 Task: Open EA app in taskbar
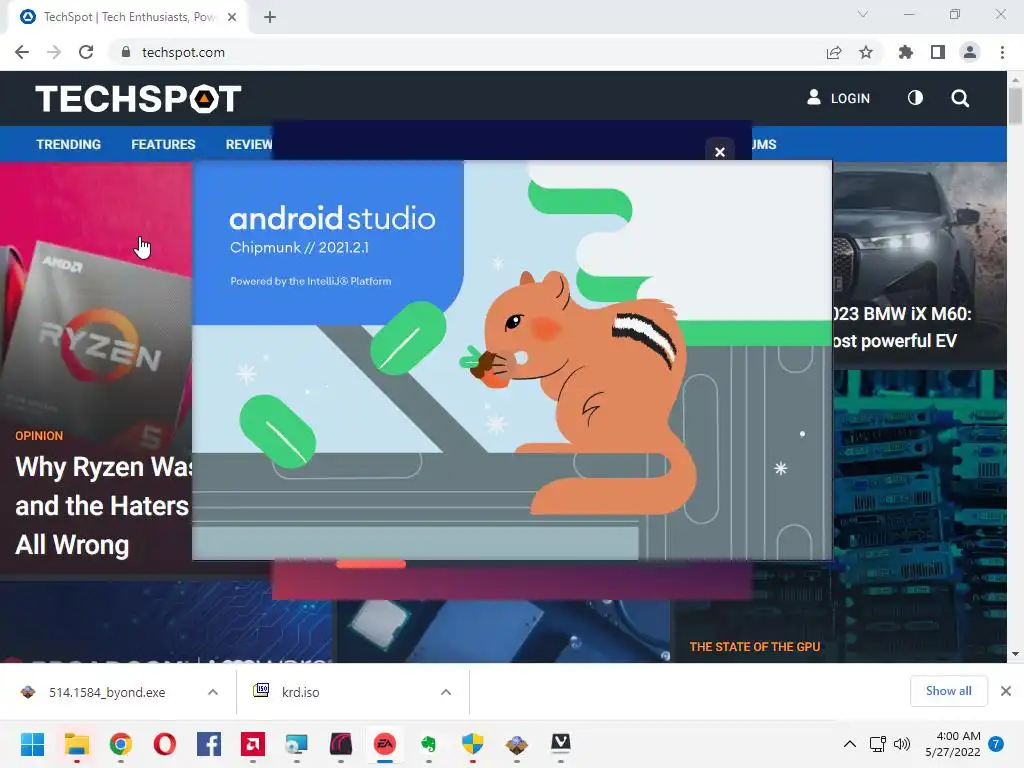click(x=385, y=744)
